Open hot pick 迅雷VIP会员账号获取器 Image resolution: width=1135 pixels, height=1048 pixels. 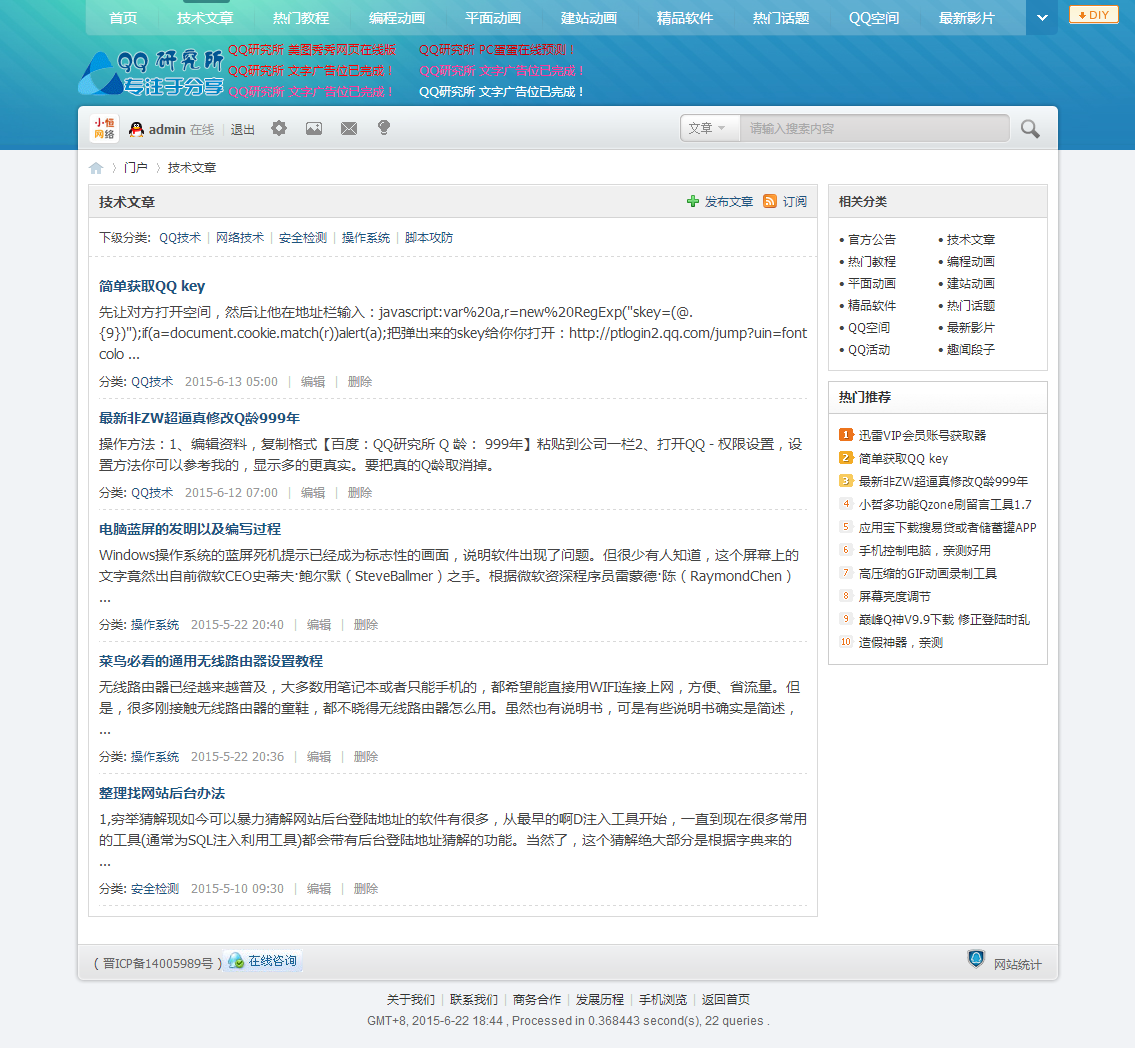click(922, 435)
